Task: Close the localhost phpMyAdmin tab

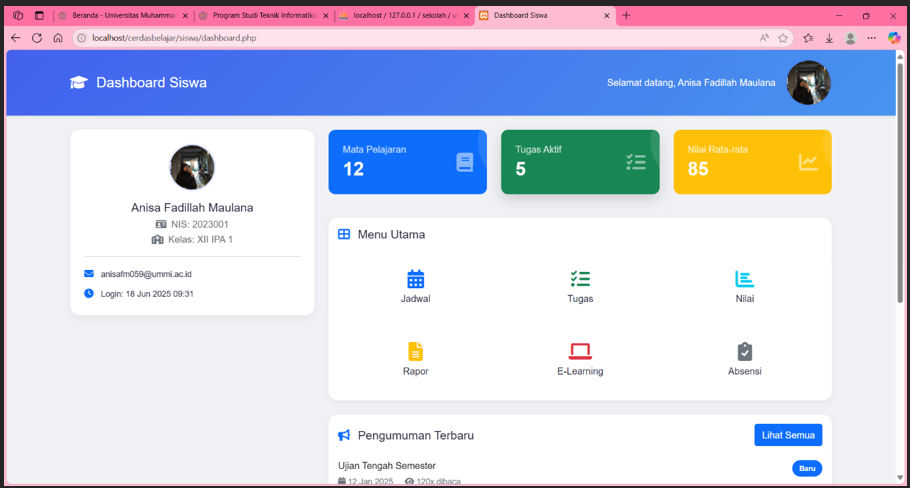Action: [467, 16]
